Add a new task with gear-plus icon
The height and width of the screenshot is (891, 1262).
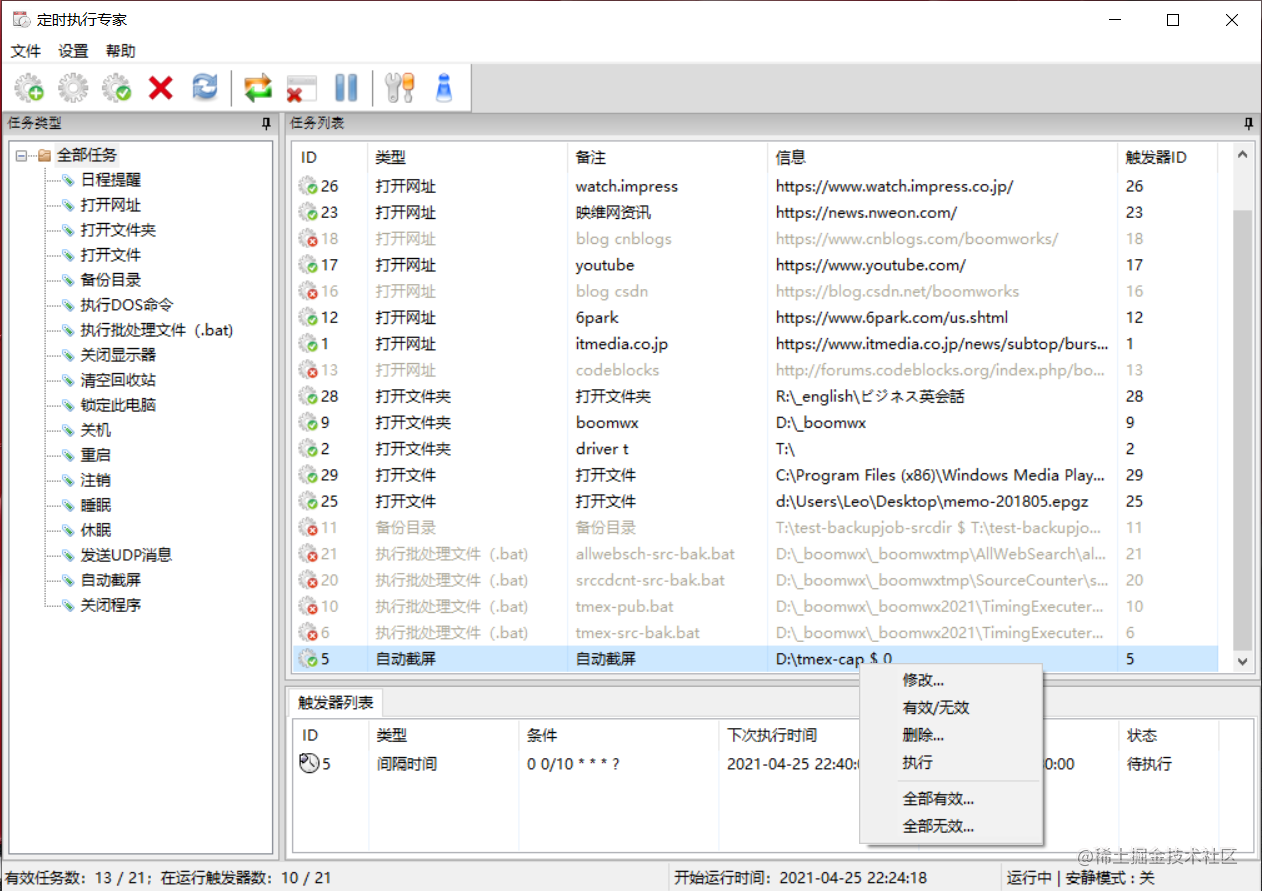[x=29, y=88]
